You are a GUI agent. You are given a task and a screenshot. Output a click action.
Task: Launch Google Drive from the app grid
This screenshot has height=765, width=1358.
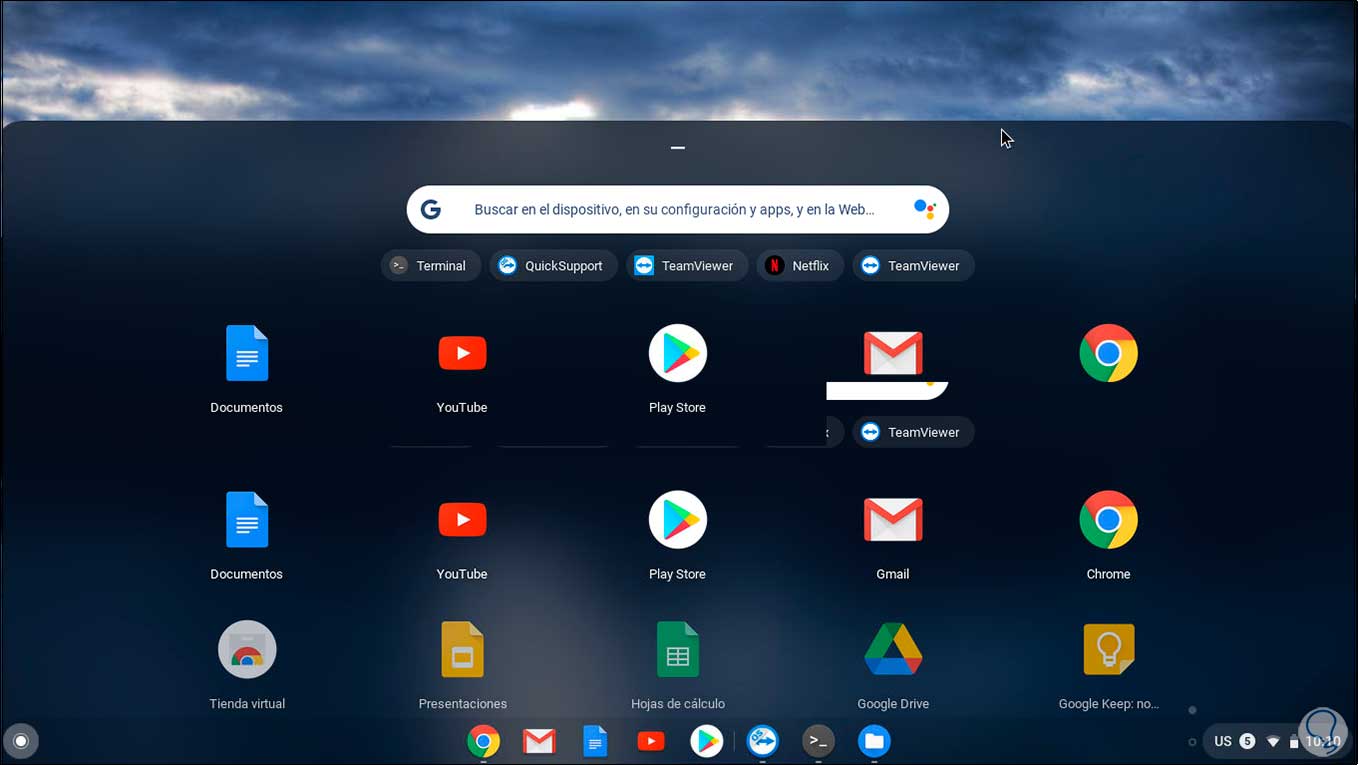[x=893, y=665]
